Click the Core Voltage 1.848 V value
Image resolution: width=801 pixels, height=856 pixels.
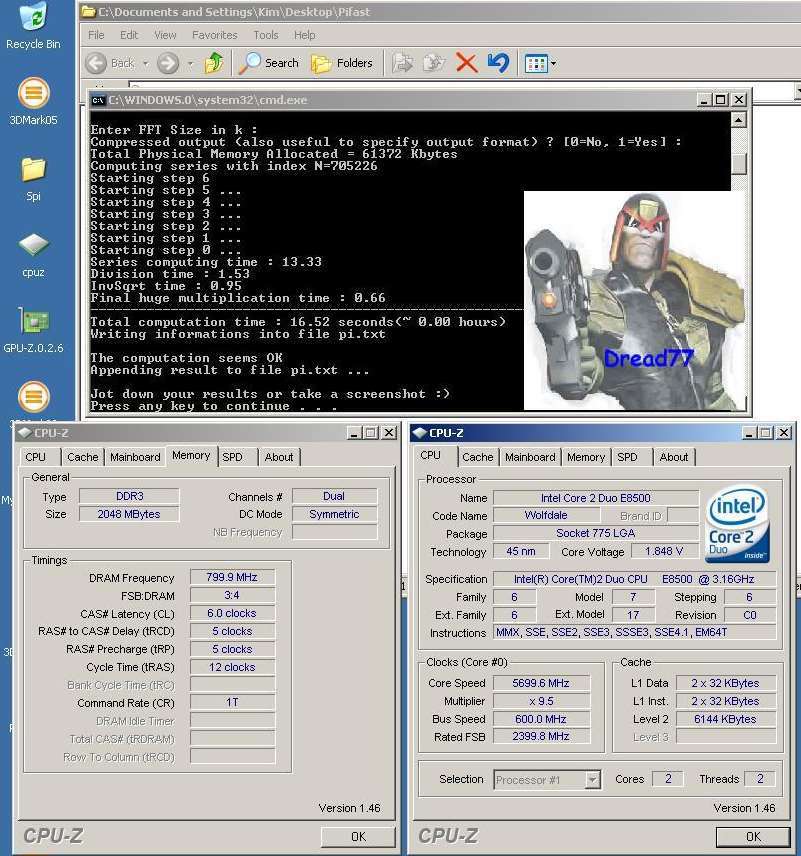click(x=664, y=551)
